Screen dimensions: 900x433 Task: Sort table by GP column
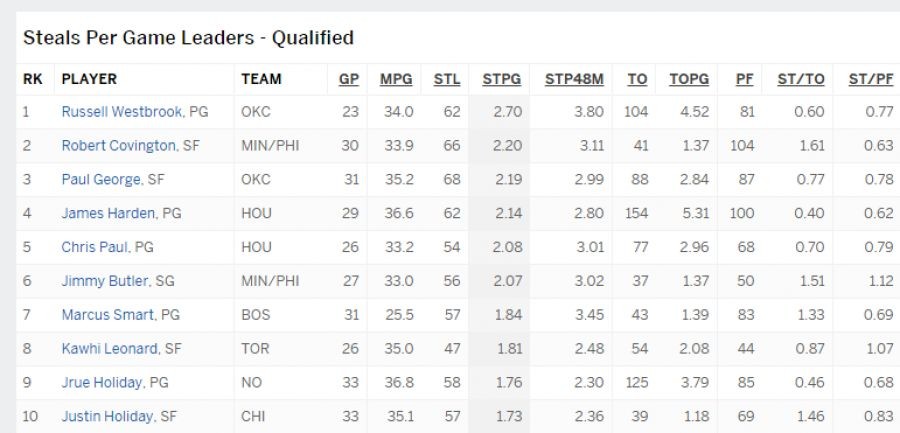[x=348, y=79]
